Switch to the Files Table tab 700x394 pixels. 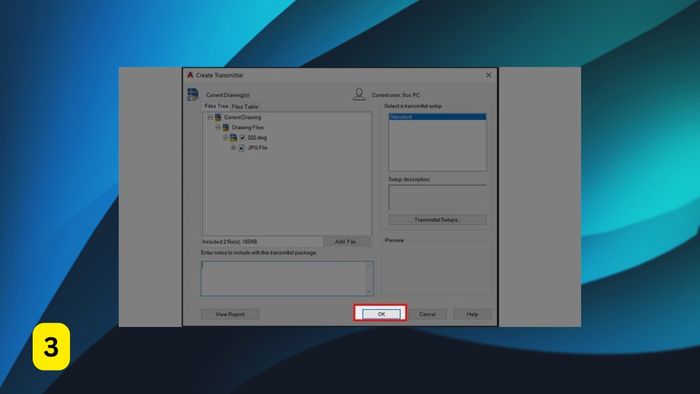245,107
